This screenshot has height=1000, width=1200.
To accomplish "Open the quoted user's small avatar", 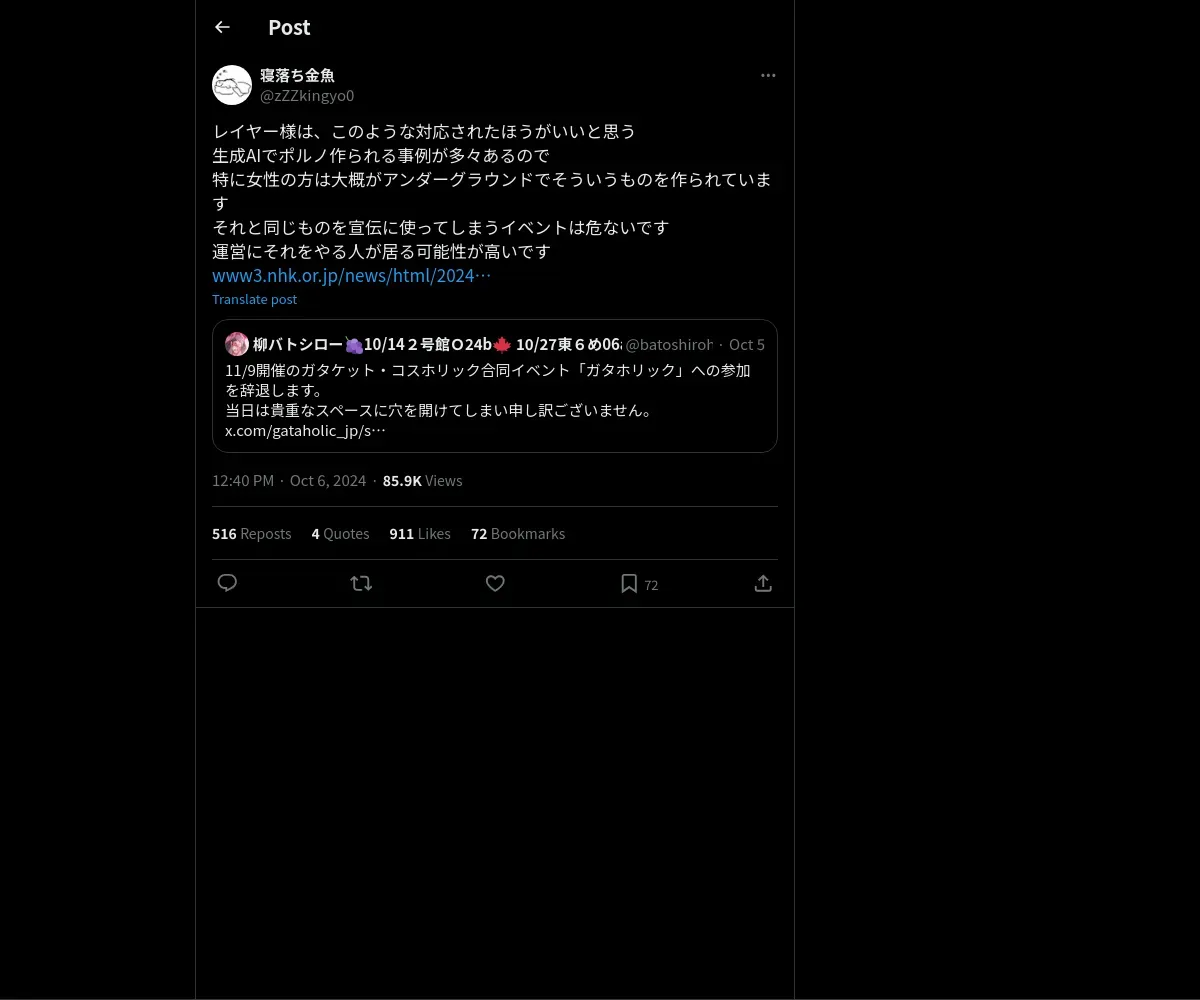I will 237,344.
